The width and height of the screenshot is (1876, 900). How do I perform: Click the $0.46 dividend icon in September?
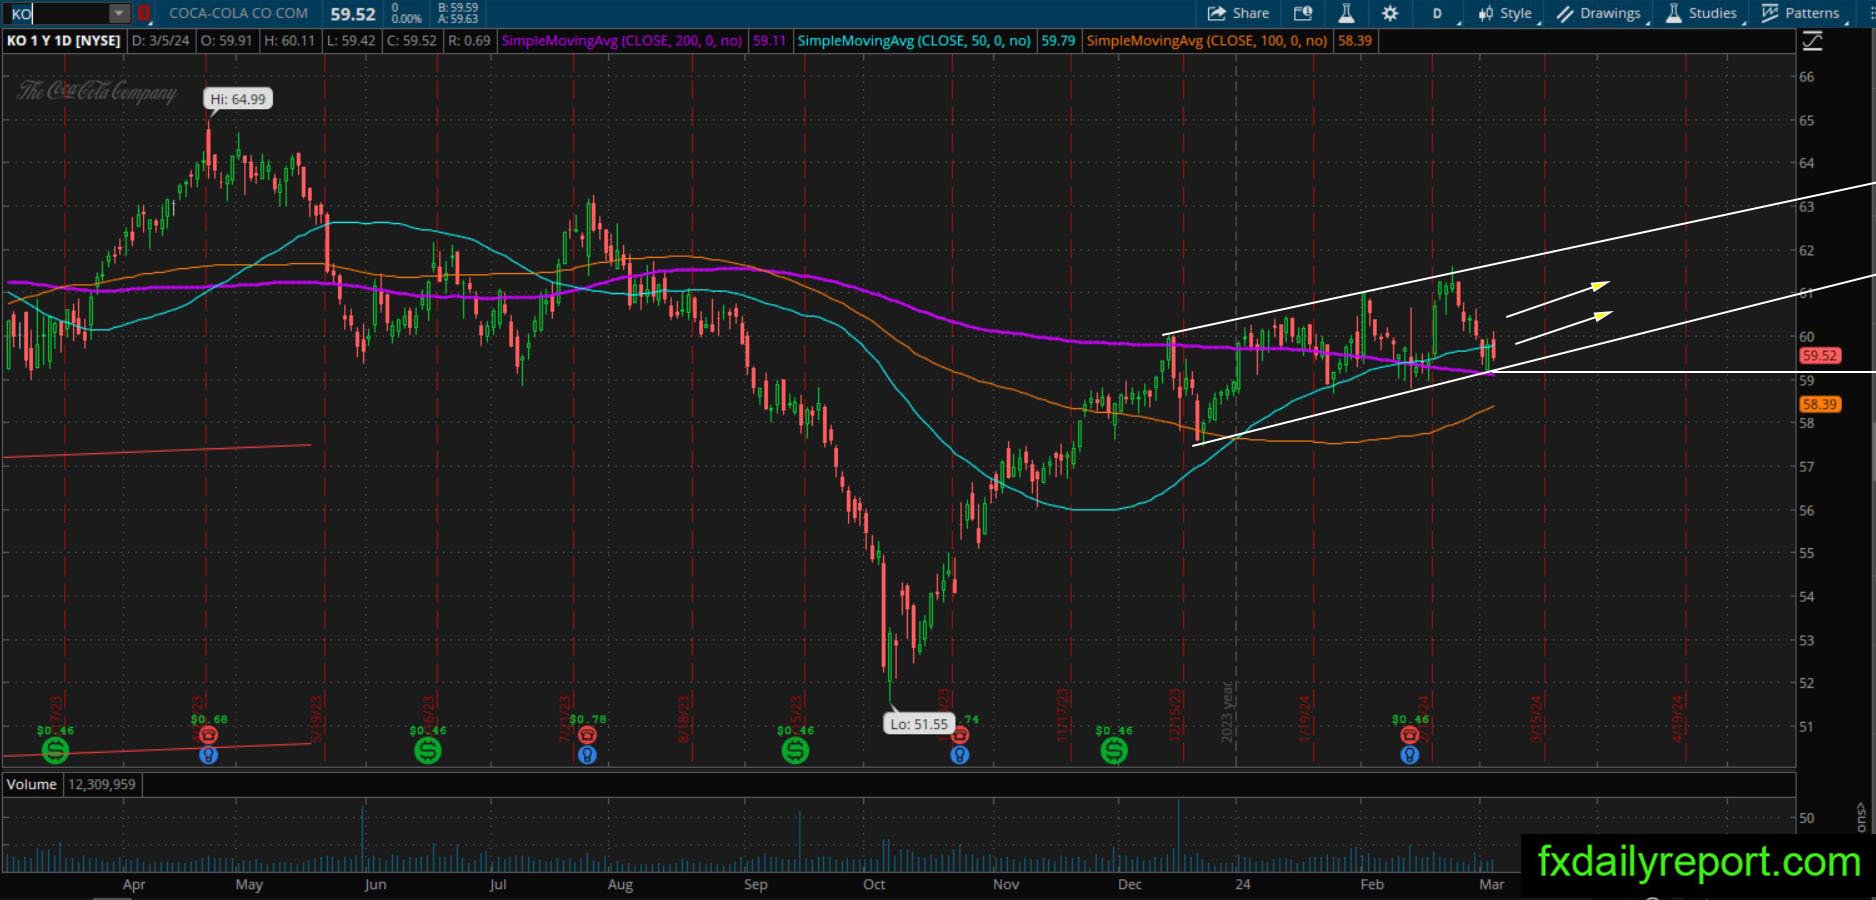click(x=795, y=750)
